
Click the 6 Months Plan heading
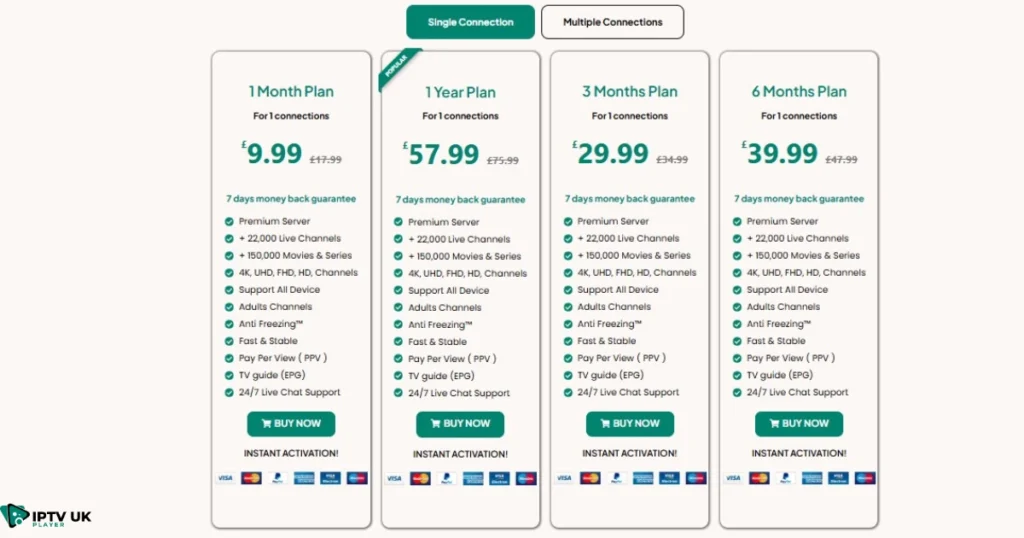pos(799,91)
